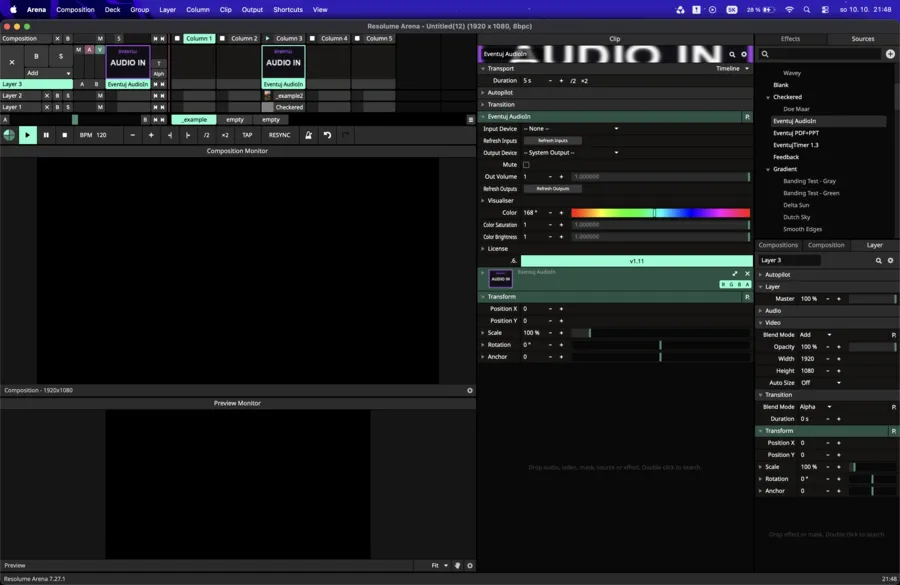Image resolution: width=900 pixels, height=585 pixels.
Task: Open the deck list menu icon
Action: click(x=471, y=119)
